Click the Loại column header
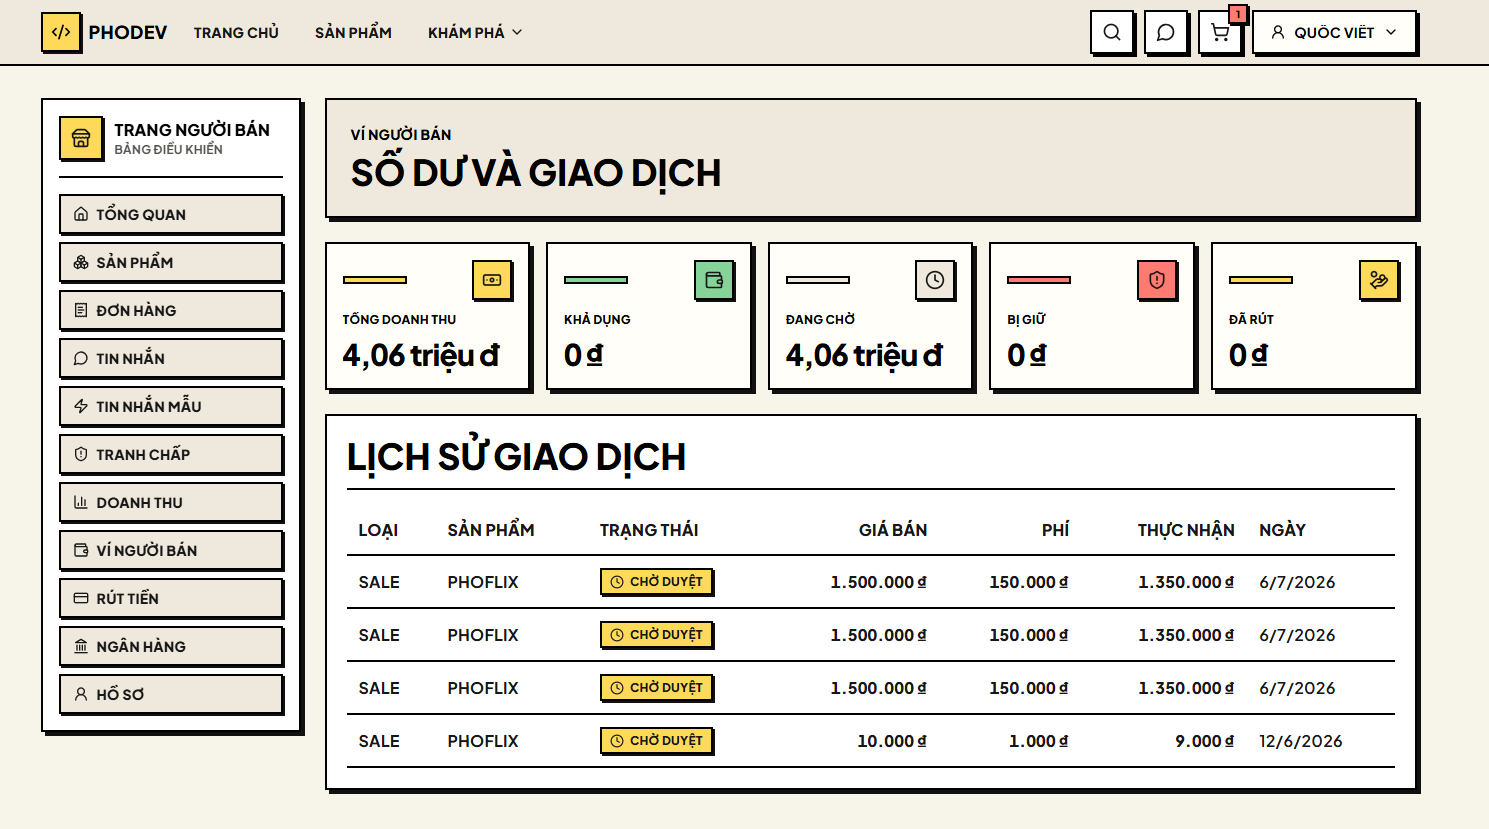Screen dimensions: 1489x829 pos(378,530)
